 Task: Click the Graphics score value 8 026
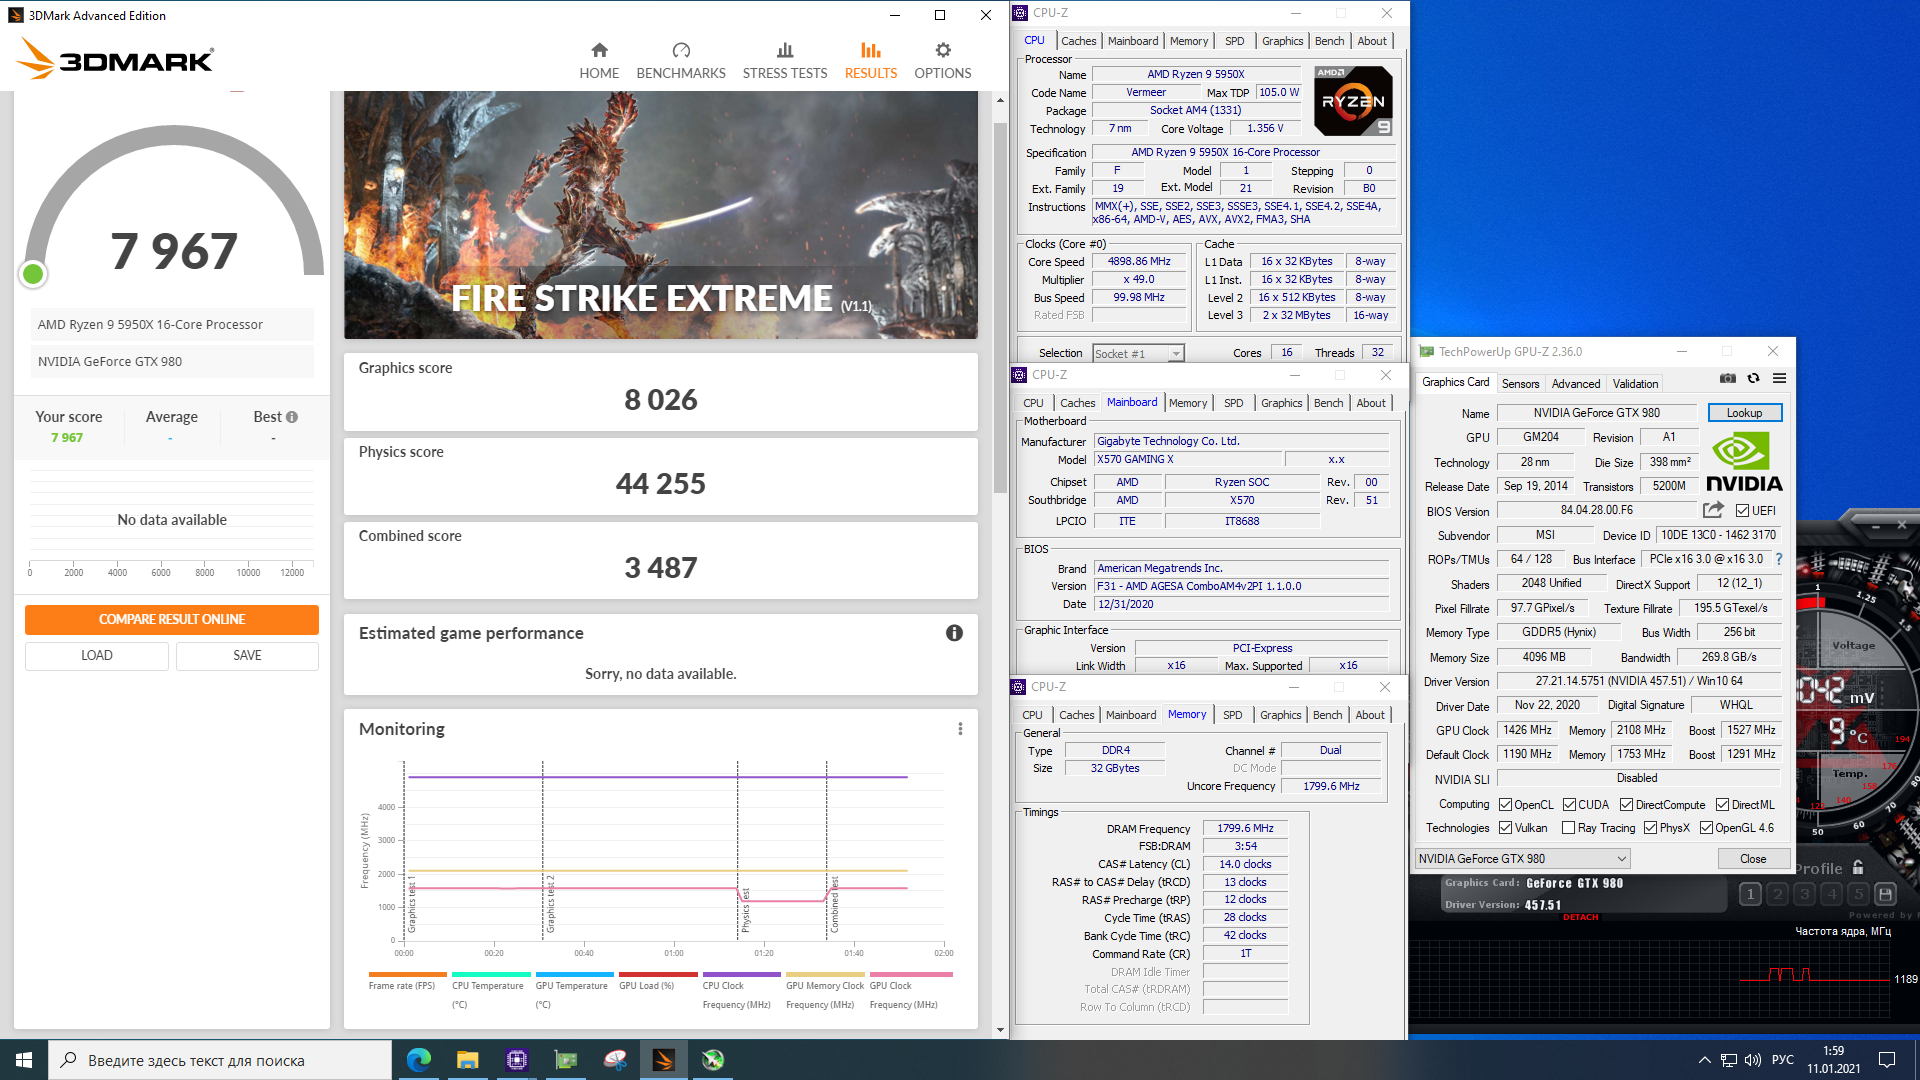coord(661,400)
